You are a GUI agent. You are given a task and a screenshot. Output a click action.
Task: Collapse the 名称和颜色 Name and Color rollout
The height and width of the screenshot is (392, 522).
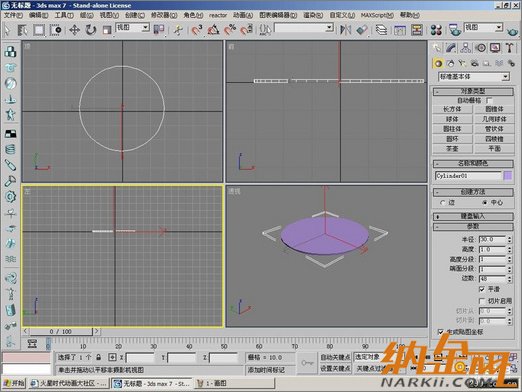click(x=473, y=163)
